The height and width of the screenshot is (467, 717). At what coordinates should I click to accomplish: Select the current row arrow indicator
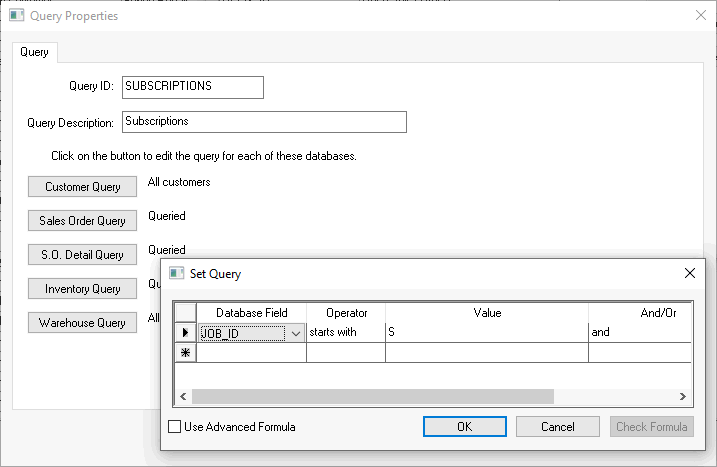click(x=185, y=332)
